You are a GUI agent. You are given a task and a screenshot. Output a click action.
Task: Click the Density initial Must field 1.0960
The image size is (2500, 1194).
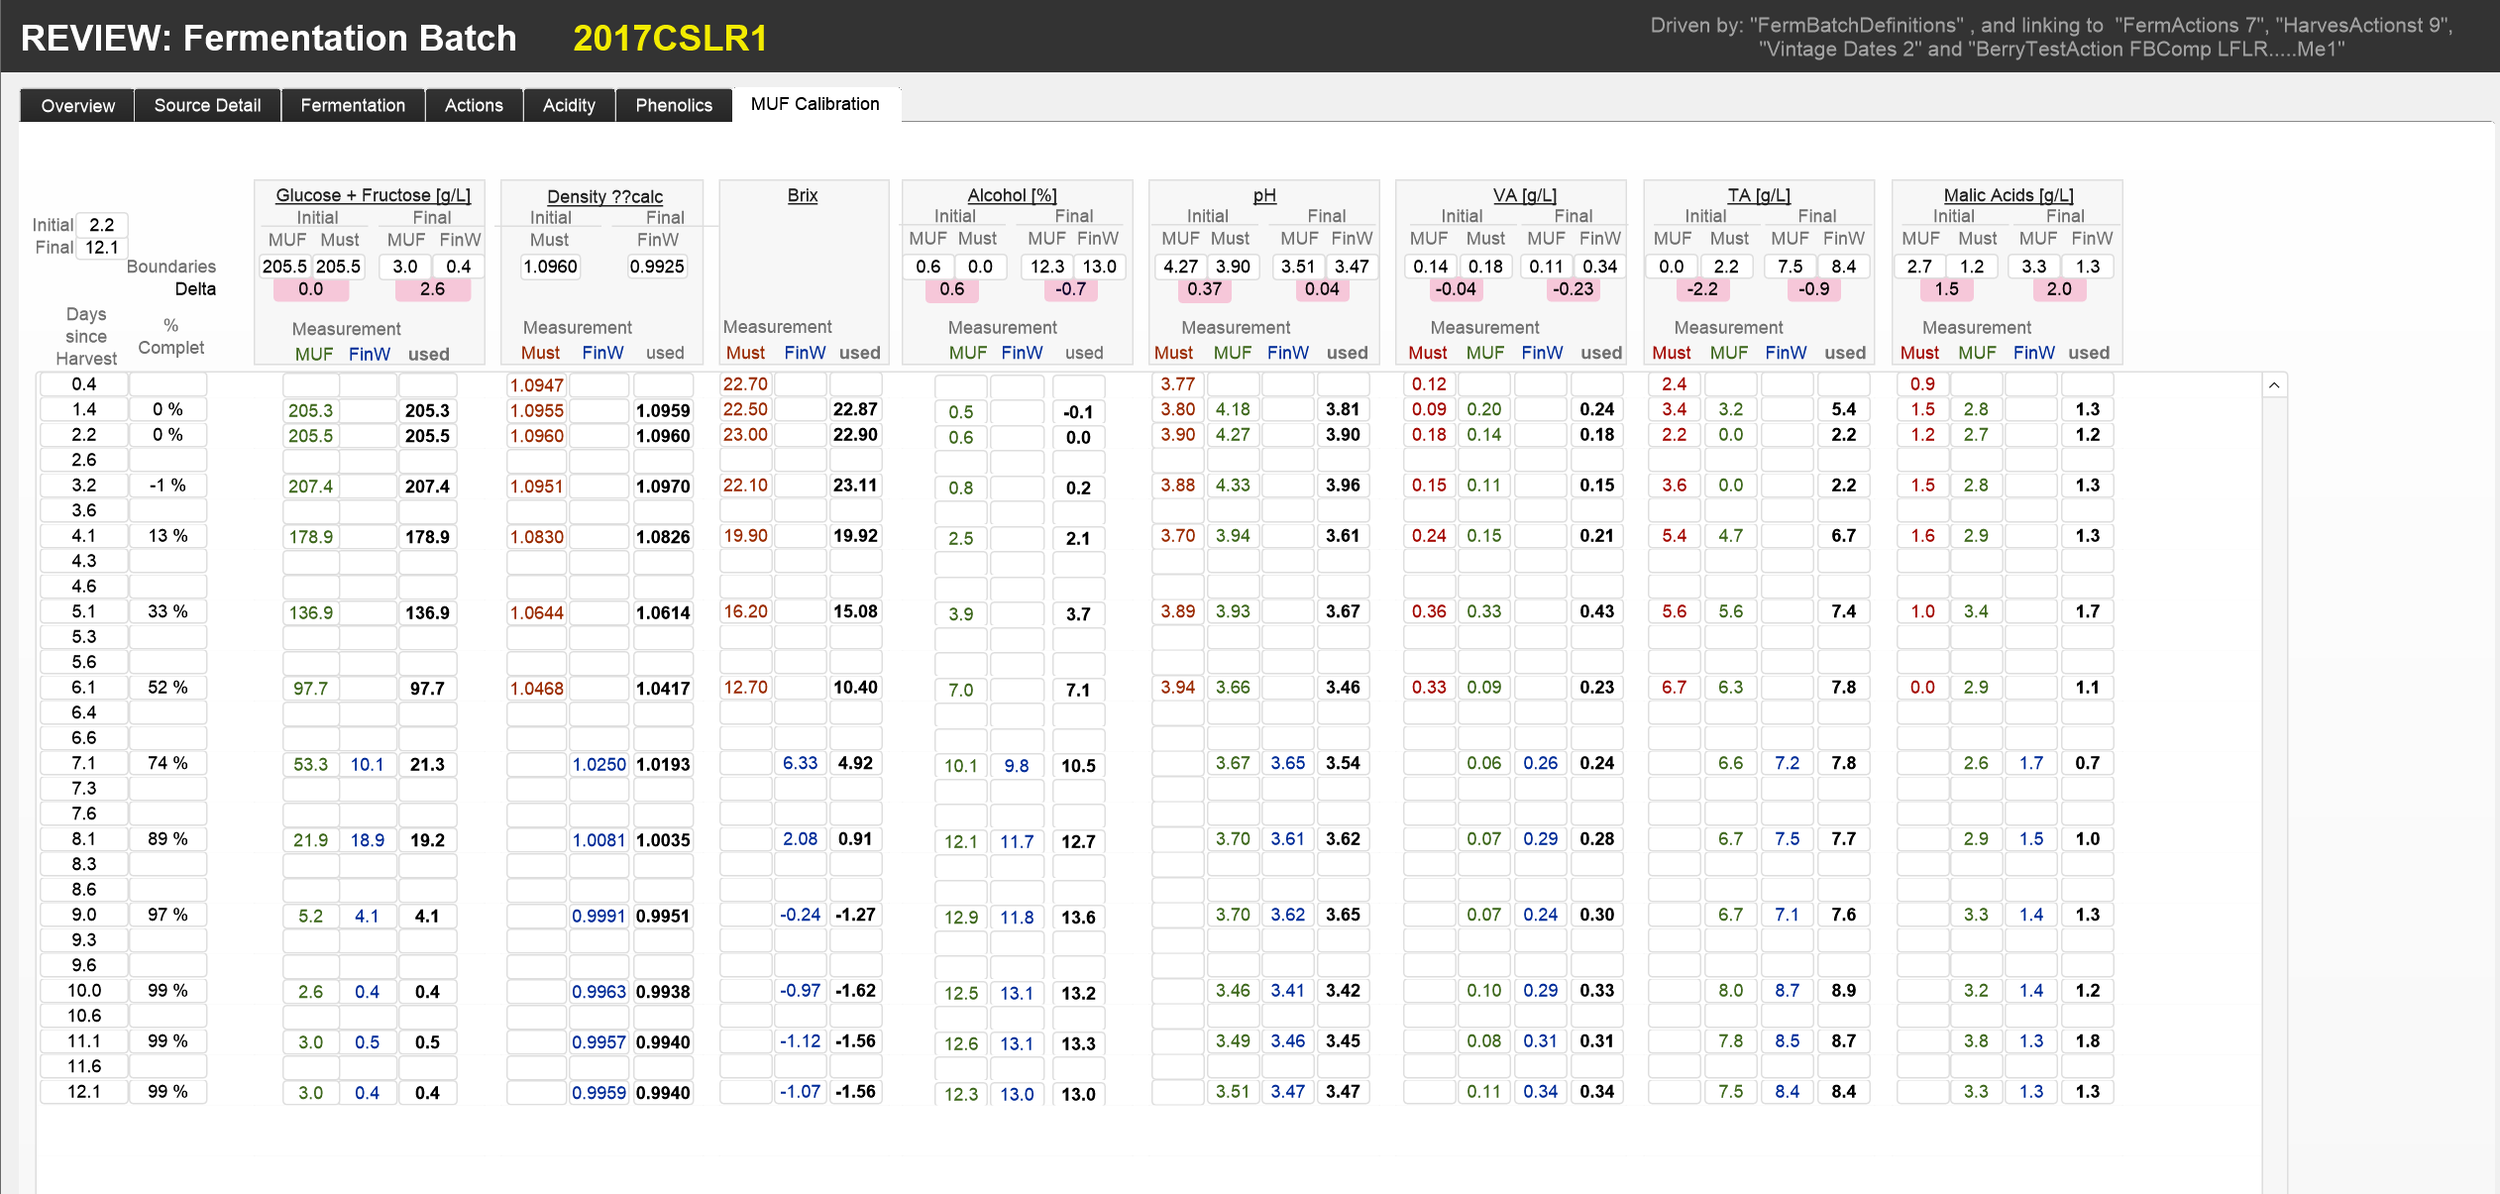pyautogui.click(x=550, y=267)
